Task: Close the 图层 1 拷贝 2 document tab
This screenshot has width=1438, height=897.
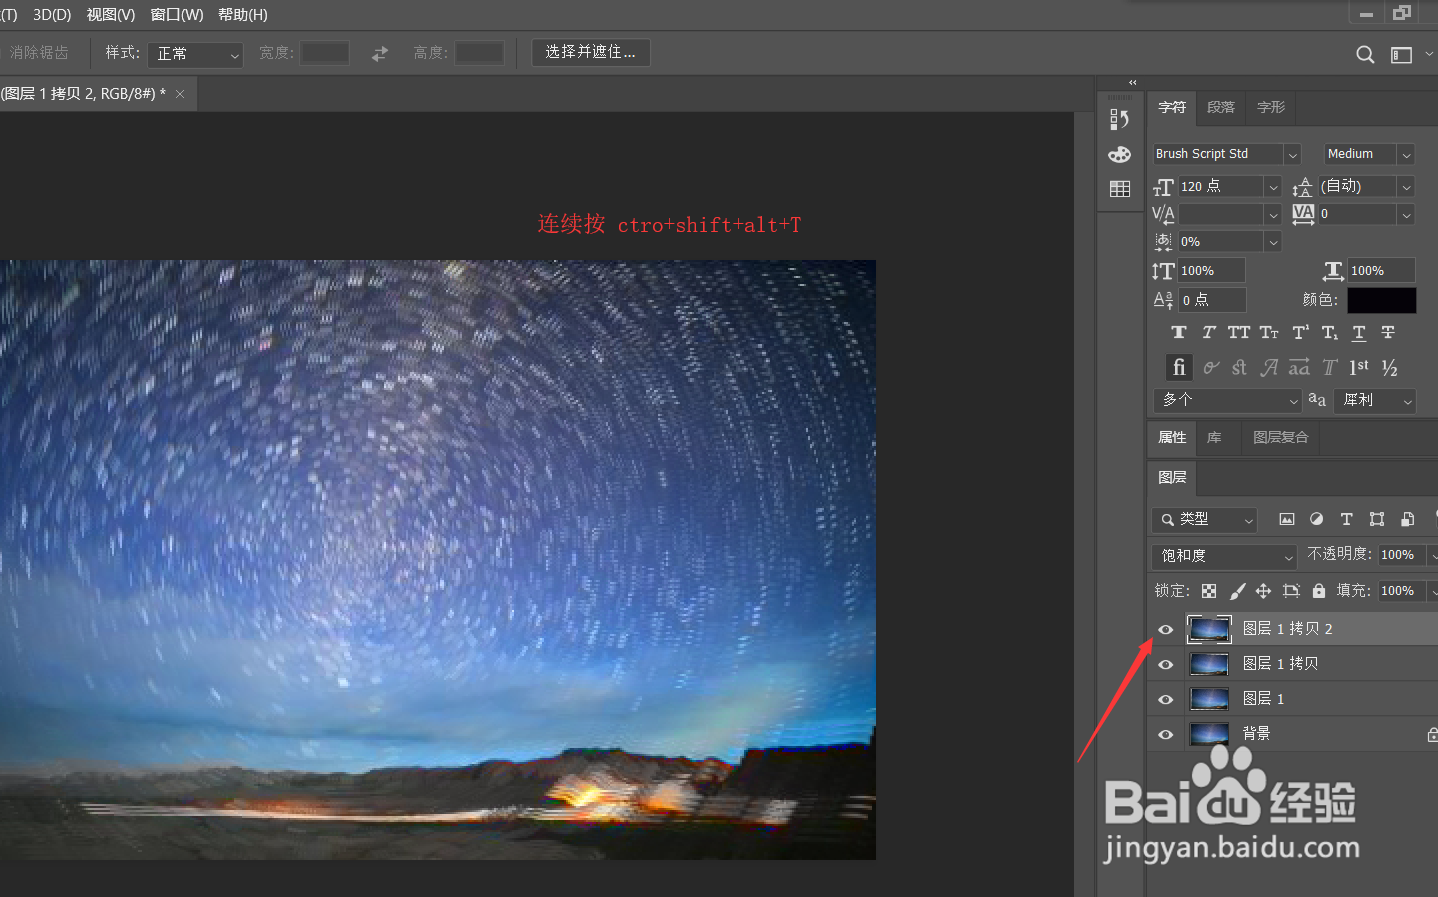Action: tap(180, 94)
